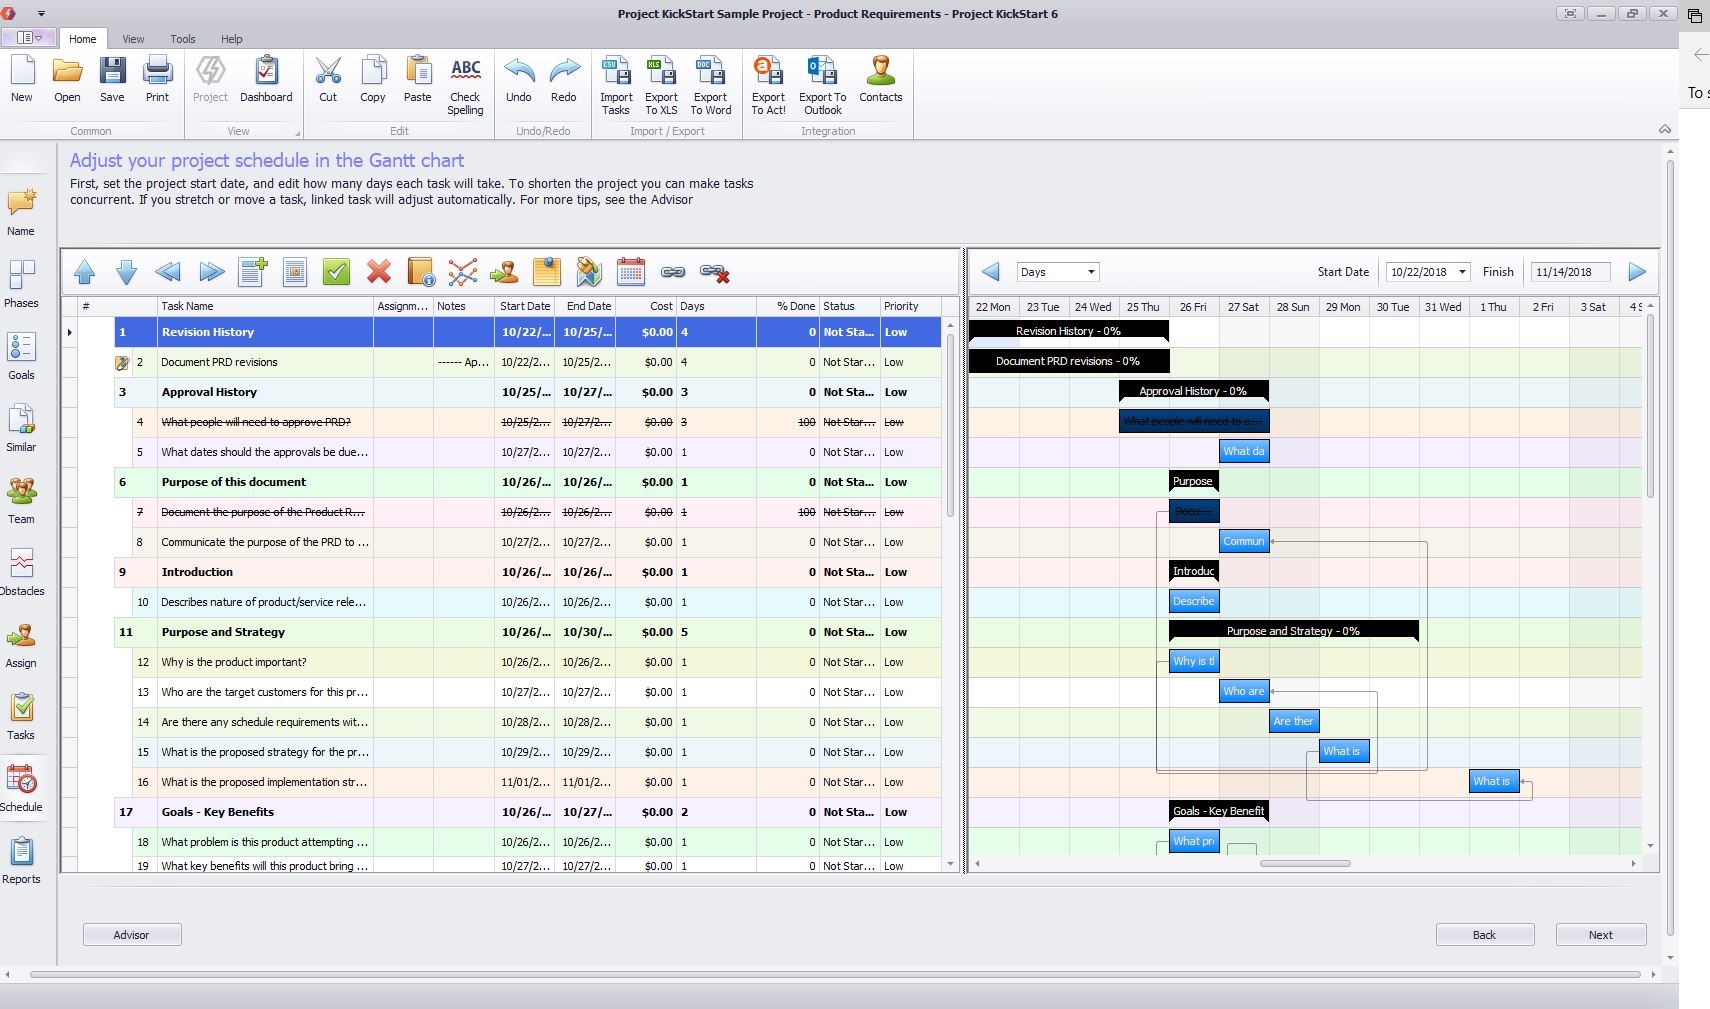This screenshot has height=1009, width=1710.
Task: Delete the selected task
Action: pyautogui.click(x=378, y=271)
